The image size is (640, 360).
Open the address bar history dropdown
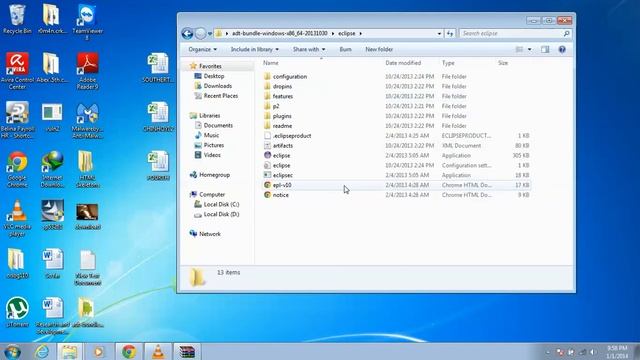click(x=439, y=33)
